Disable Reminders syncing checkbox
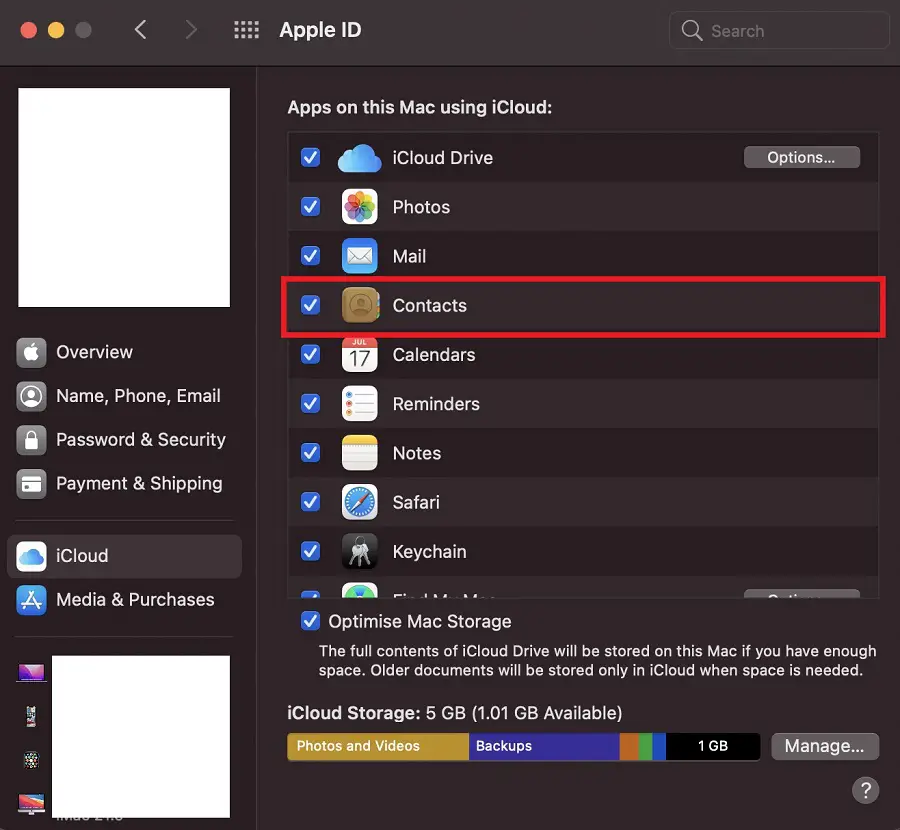900x830 pixels. 311,404
